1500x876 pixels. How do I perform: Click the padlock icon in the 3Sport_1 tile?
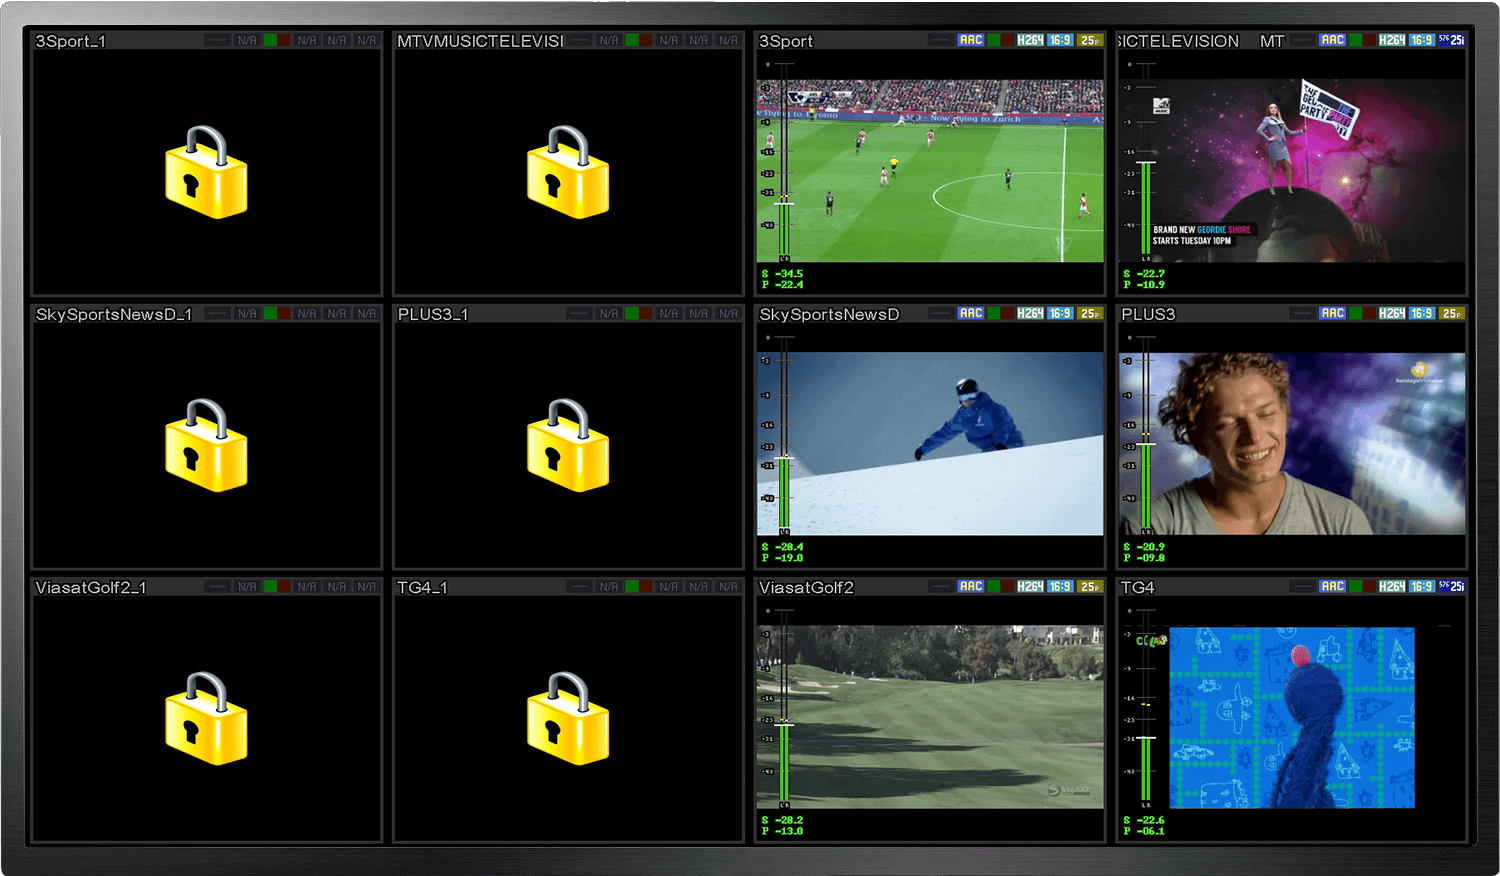[206, 172]
